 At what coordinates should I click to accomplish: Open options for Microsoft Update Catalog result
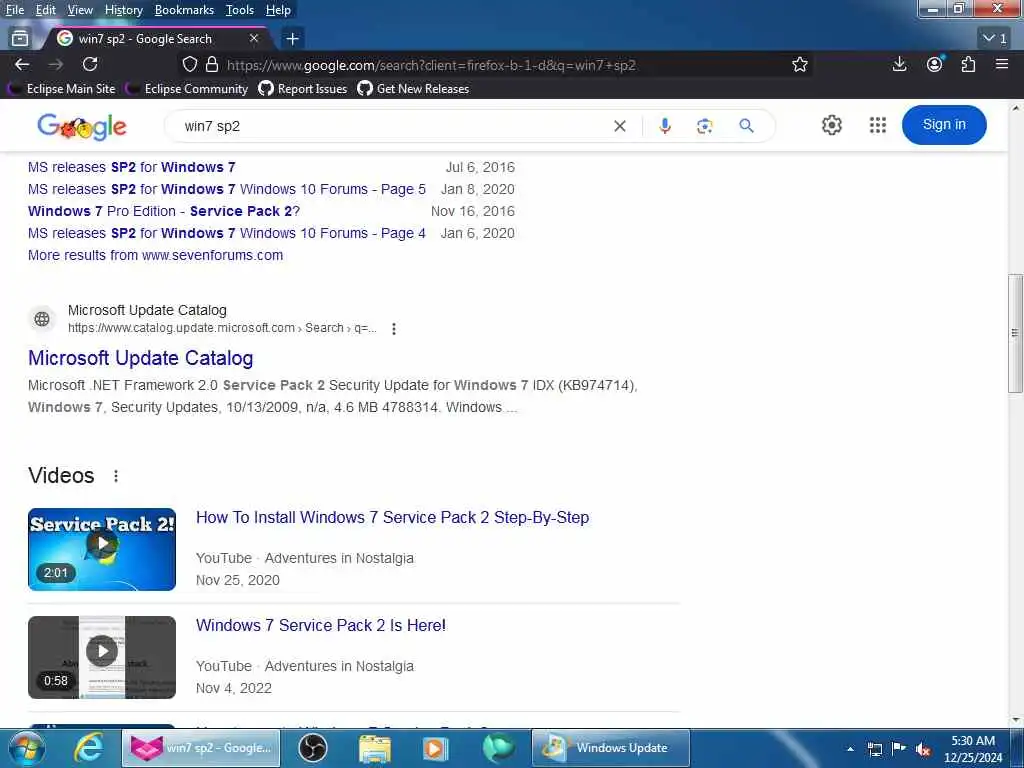[393, 328]
